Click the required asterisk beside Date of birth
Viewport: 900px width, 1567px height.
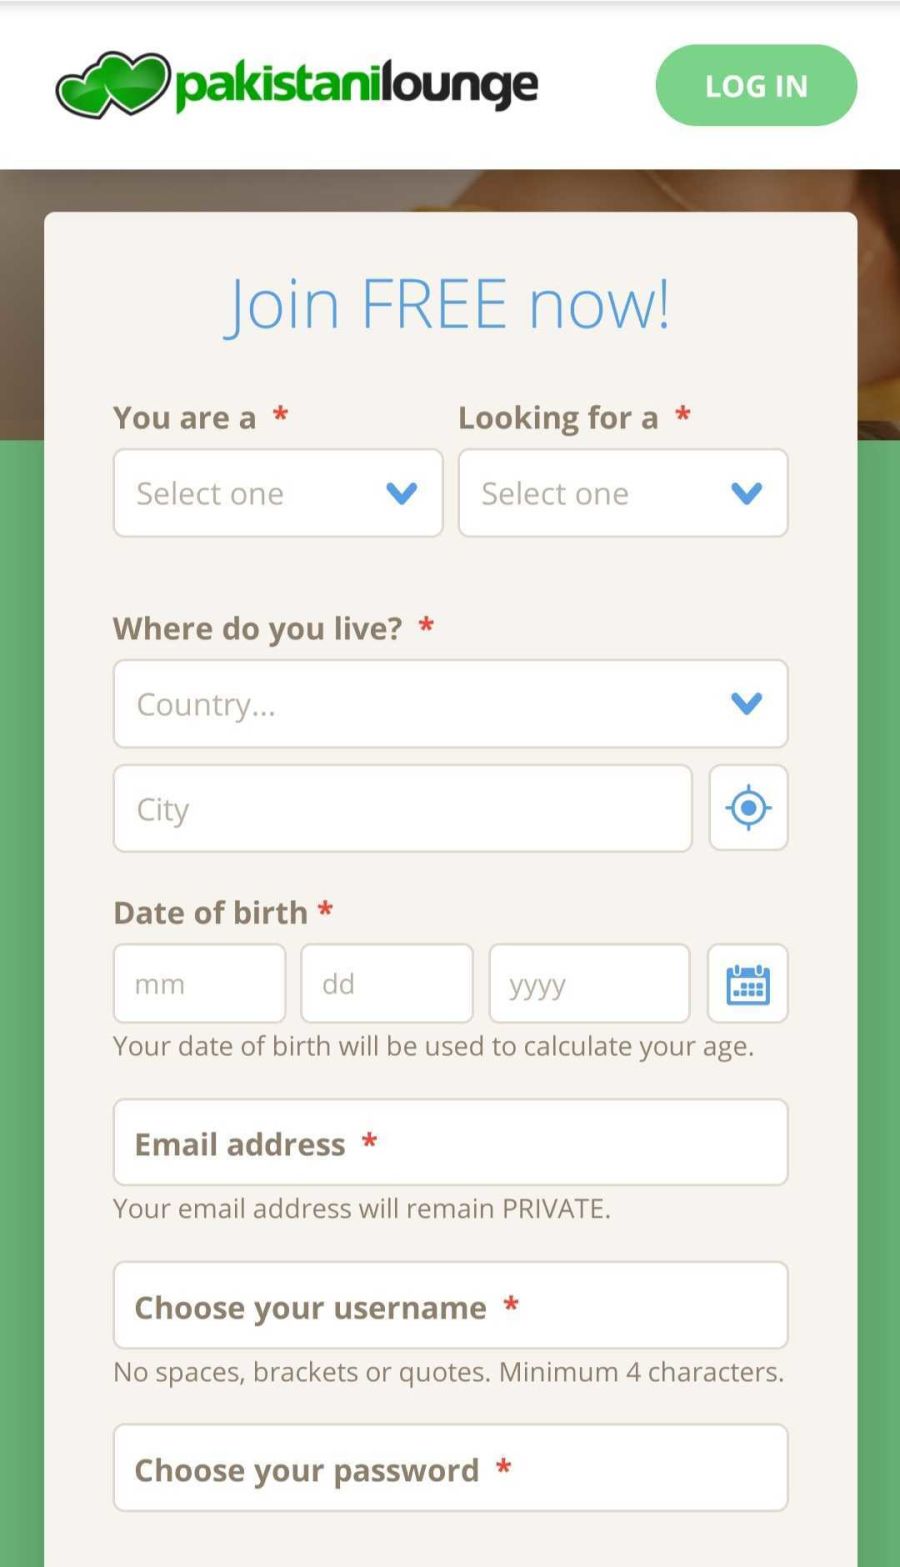point(325,911)
